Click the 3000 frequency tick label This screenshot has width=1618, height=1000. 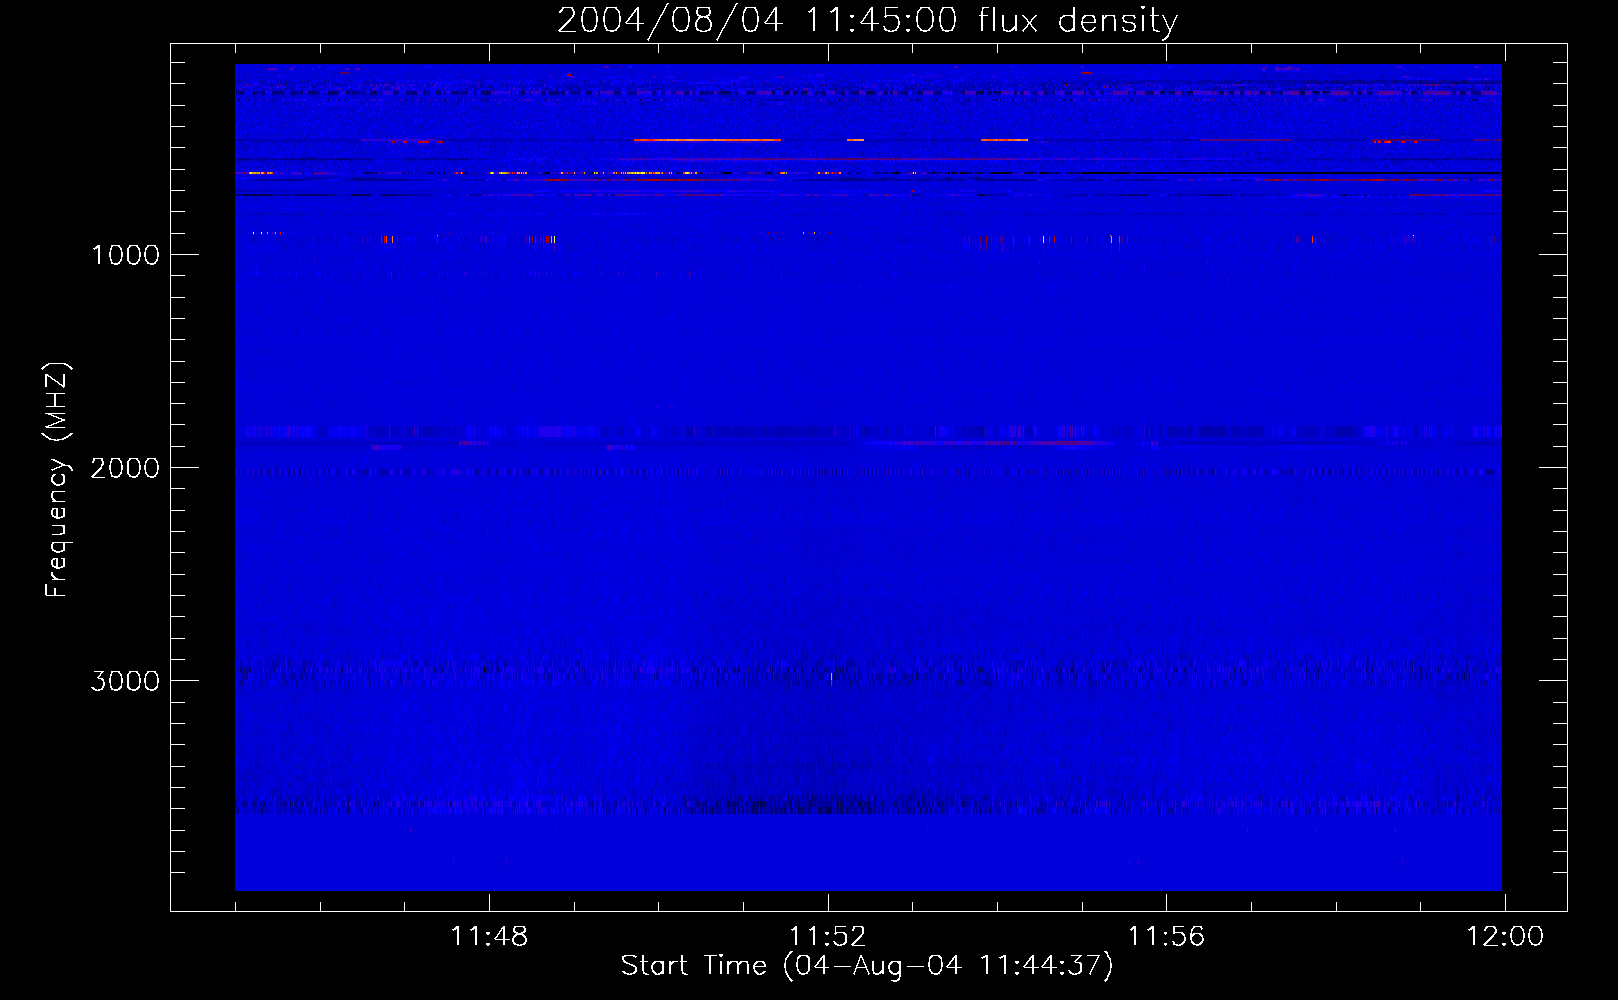pos(125,681)
